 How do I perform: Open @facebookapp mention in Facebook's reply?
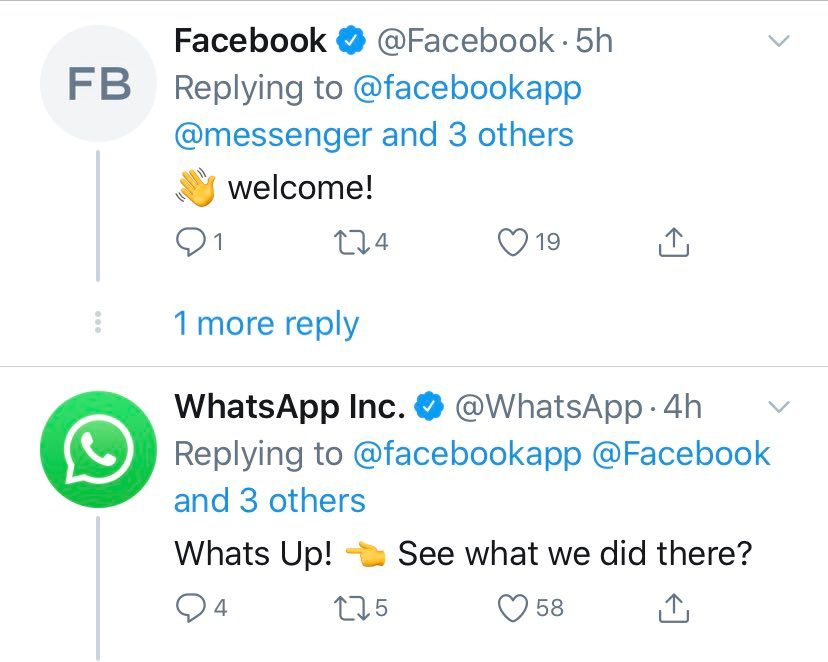tap(467, 88)
